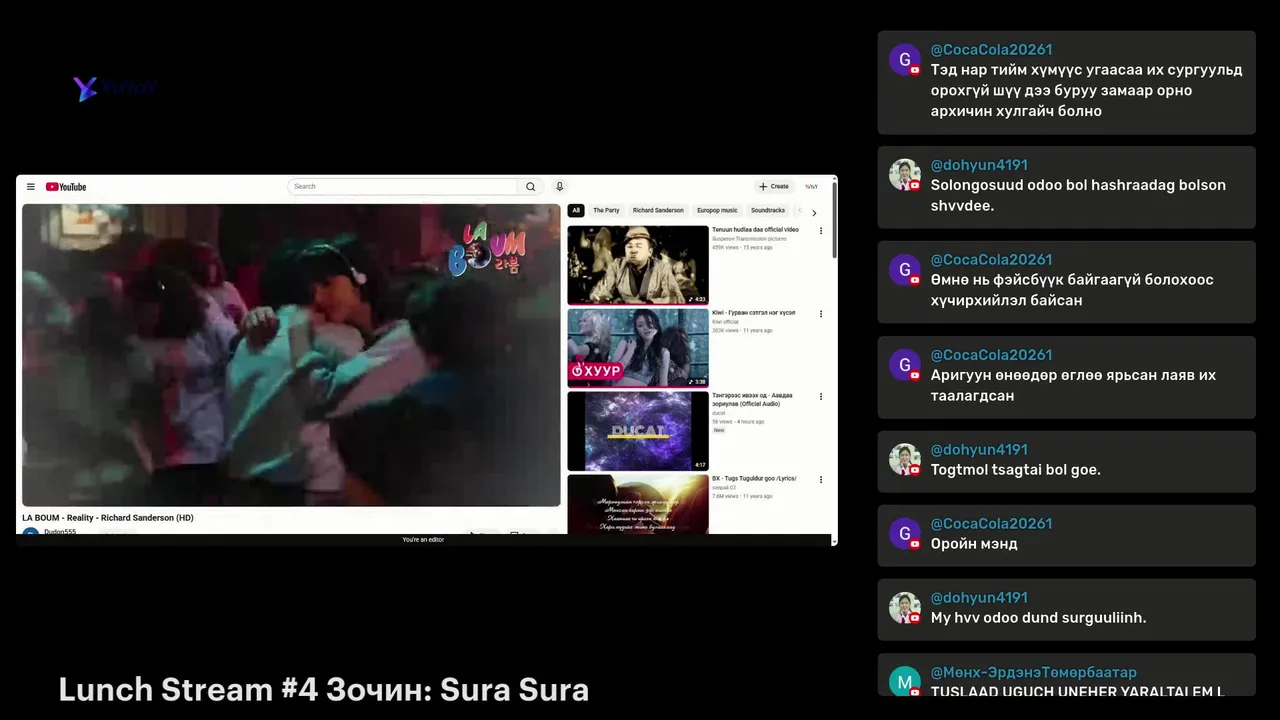
Task: Click the M avatar of Мөнх-ЭрдэнэТөмөрбаатар
Action: pos(905,681)
